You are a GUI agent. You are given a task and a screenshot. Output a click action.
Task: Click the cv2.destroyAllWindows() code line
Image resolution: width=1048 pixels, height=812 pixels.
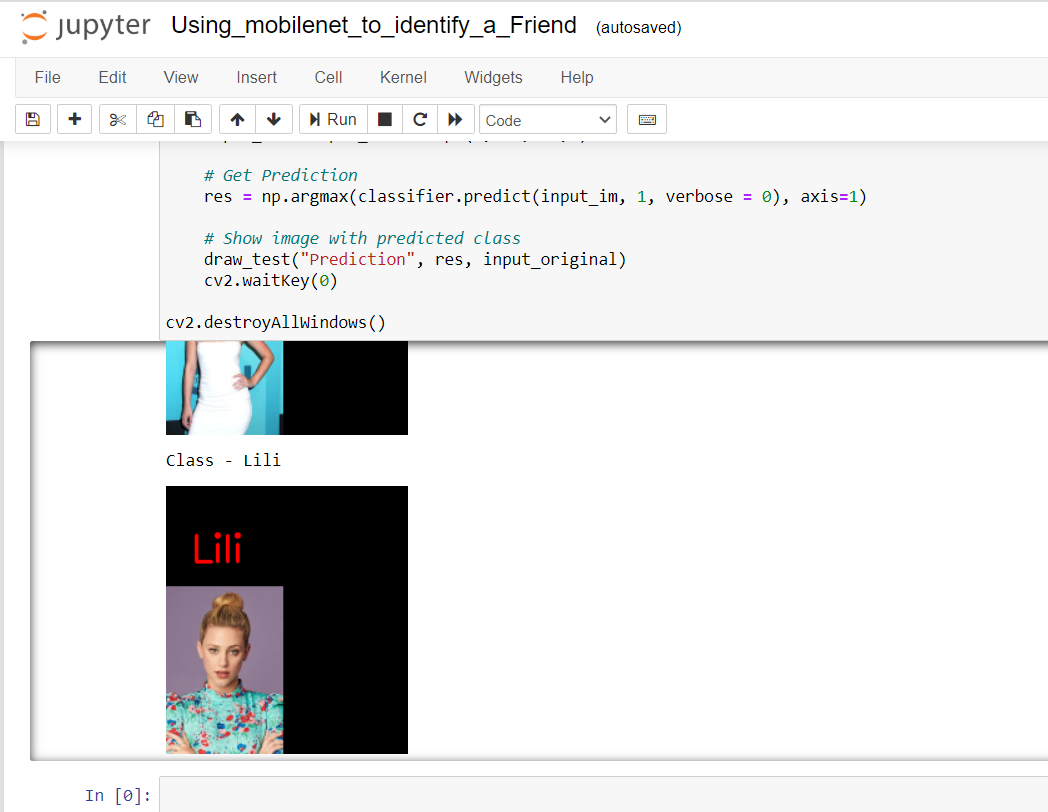(276, 323)
